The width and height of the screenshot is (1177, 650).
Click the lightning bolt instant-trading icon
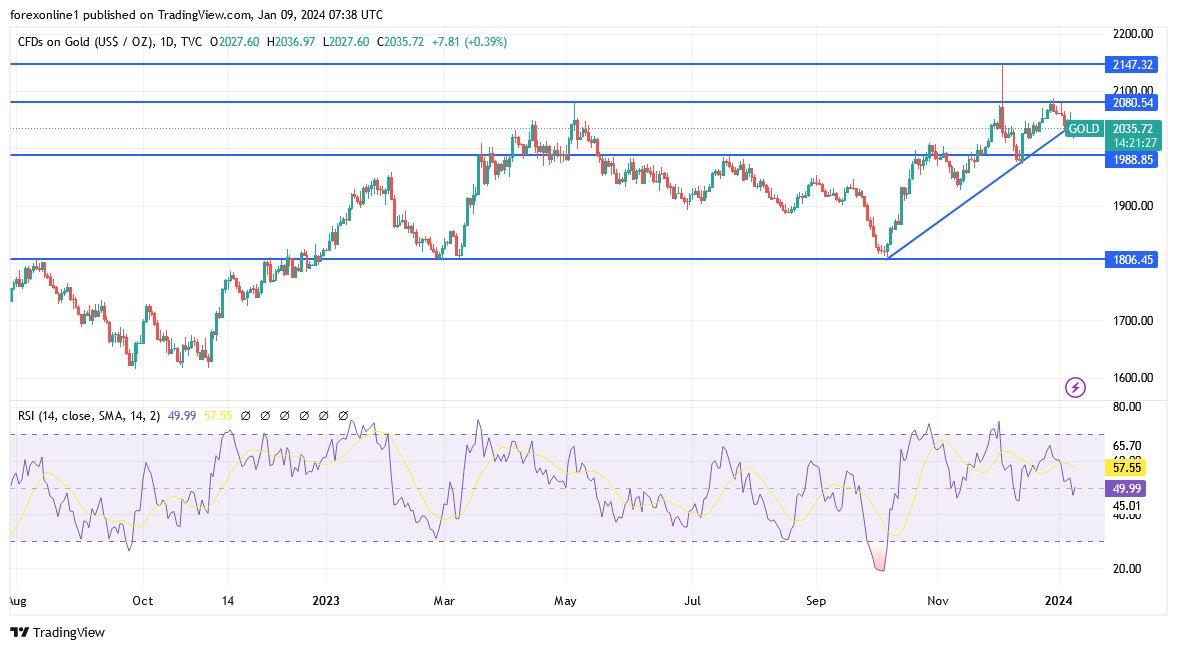click(x=1075, y=387)
